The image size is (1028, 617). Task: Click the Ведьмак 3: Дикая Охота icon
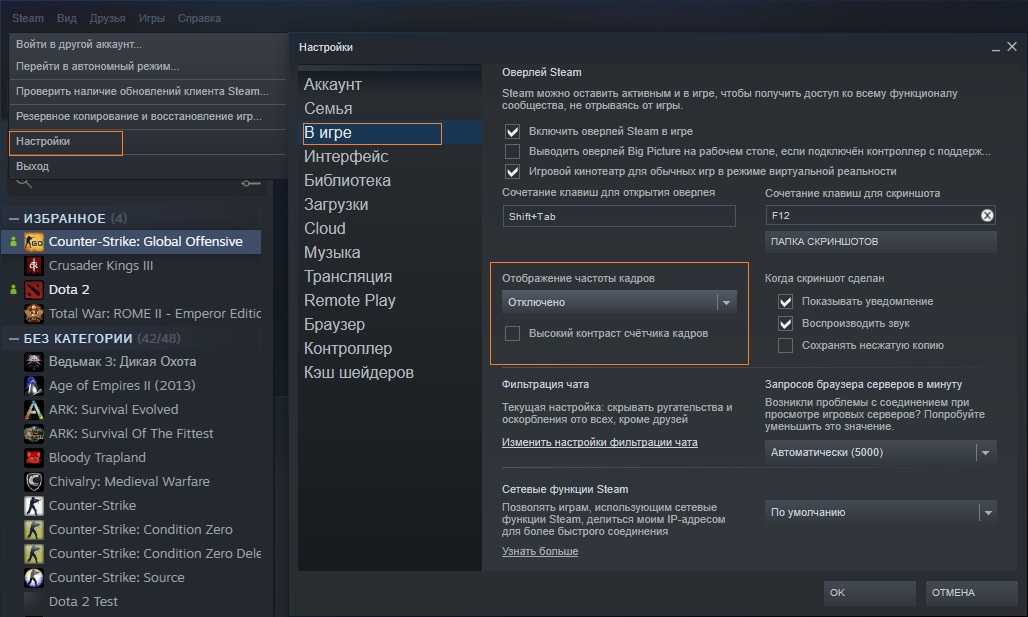coord(34,361)
